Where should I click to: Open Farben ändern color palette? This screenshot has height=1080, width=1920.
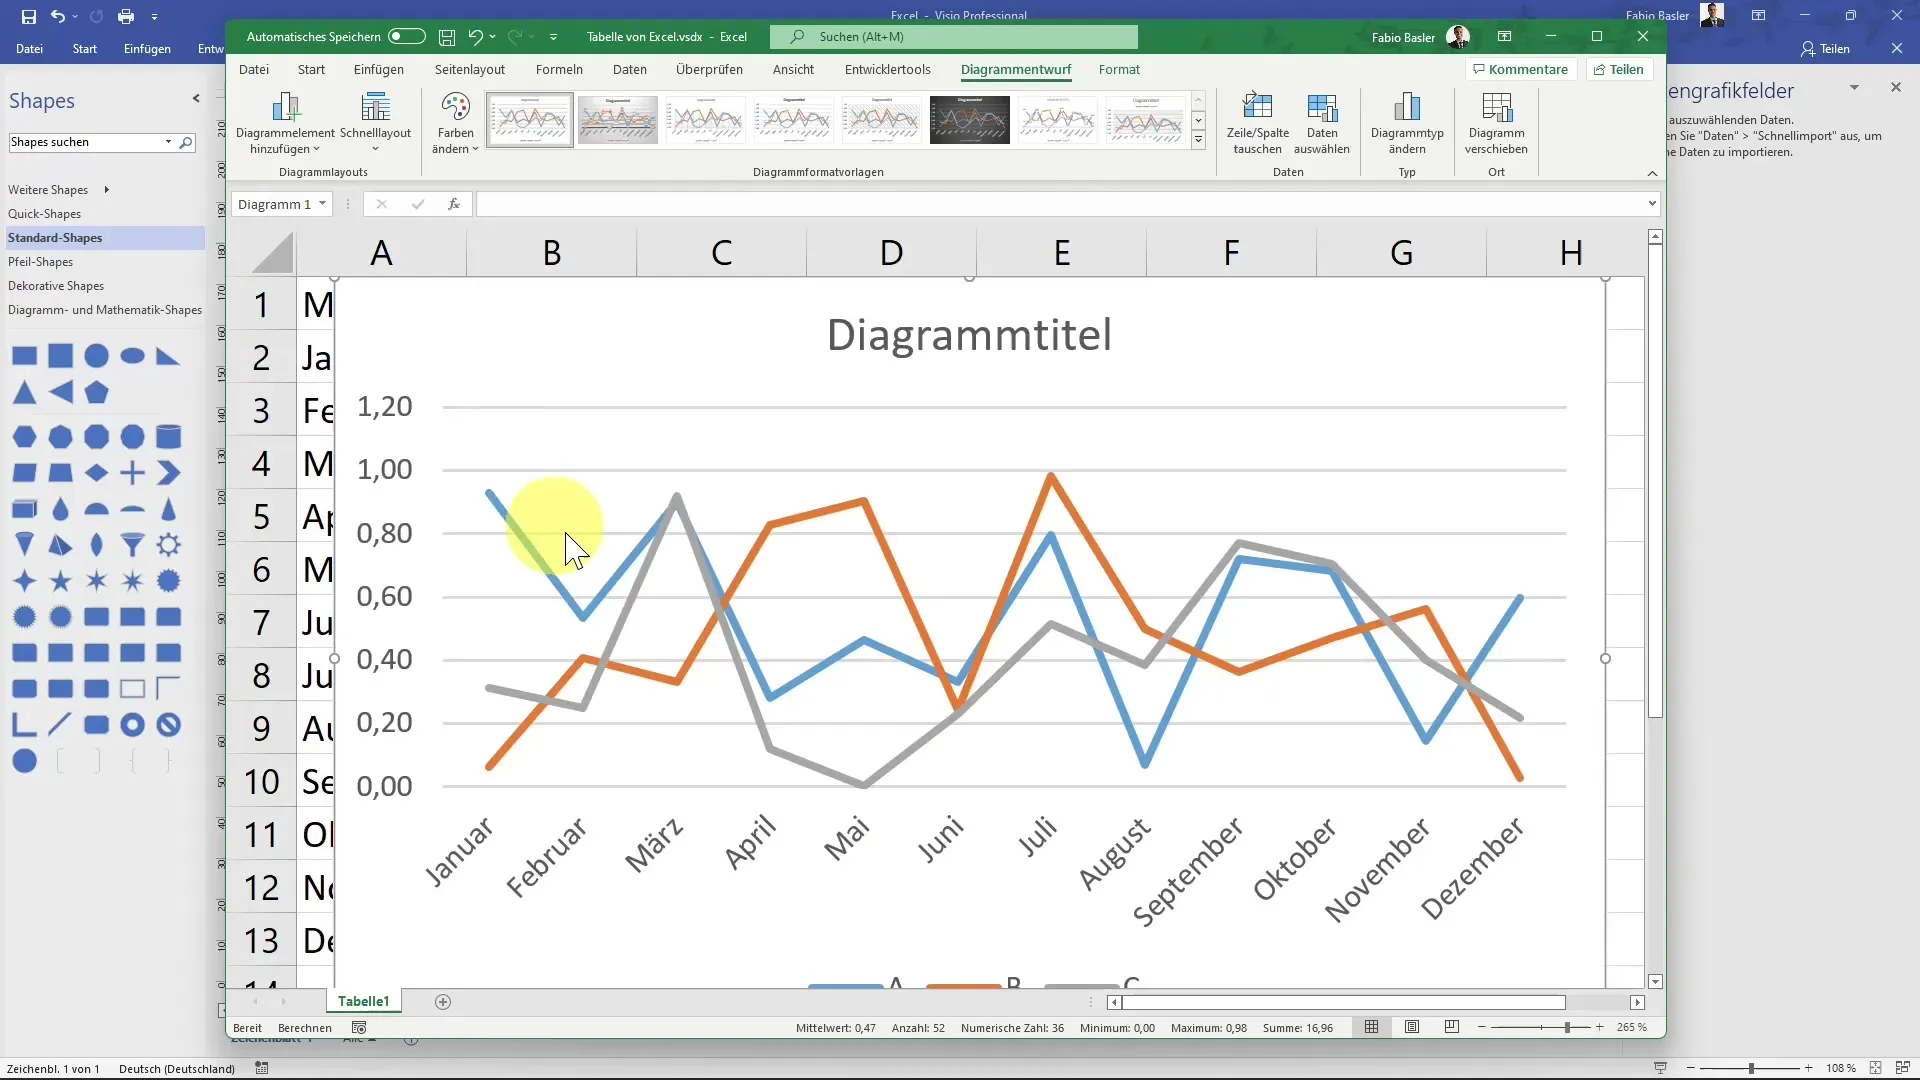pos(455,123)
